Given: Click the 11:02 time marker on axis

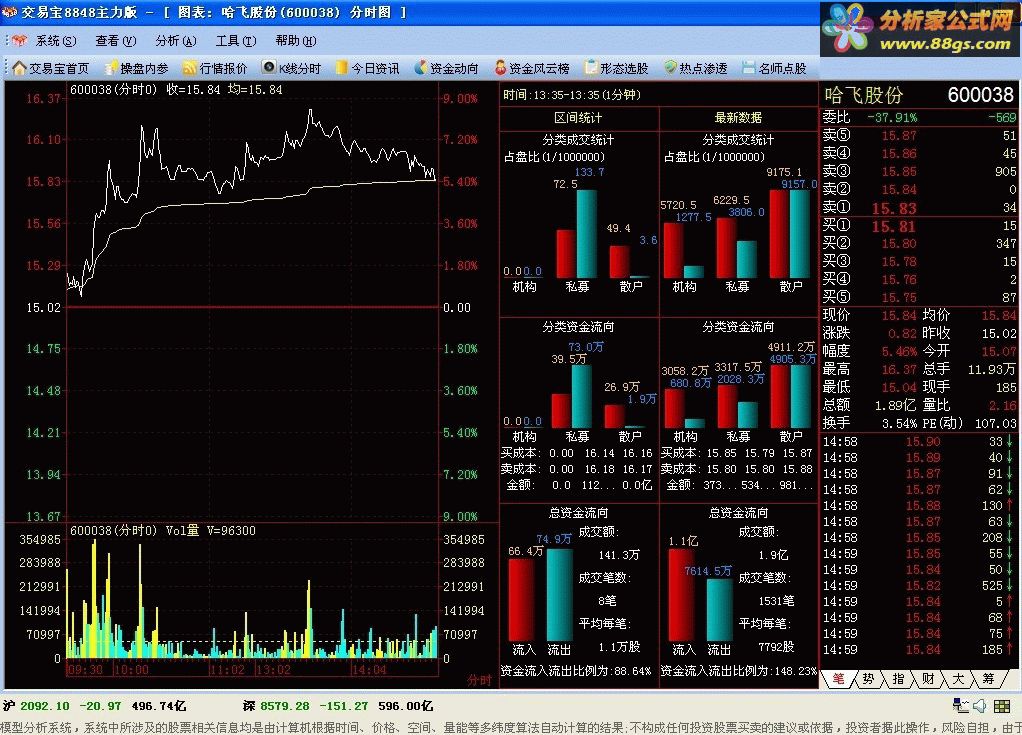Looking at the screenshot, I should pos(227,670).
